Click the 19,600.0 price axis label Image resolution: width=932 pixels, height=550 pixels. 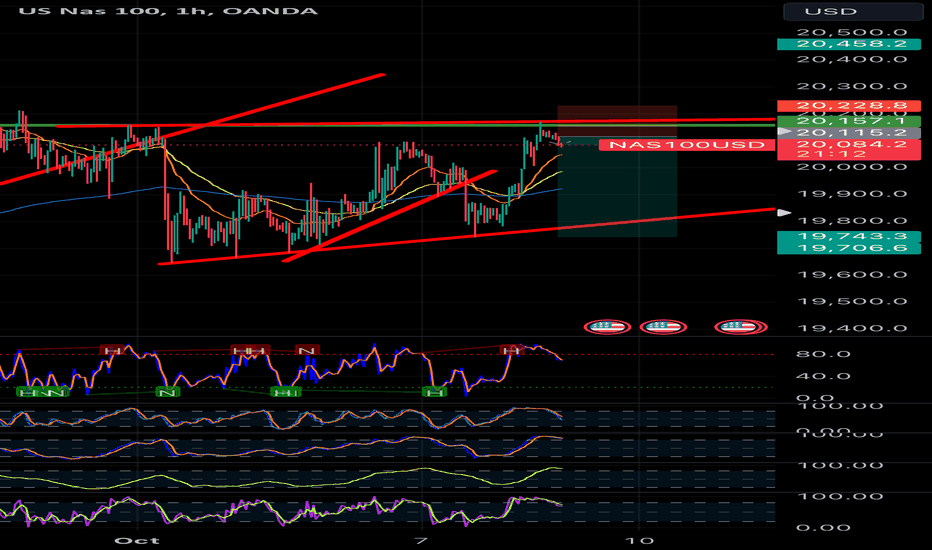pyautogui.click(x=852, y=275)
